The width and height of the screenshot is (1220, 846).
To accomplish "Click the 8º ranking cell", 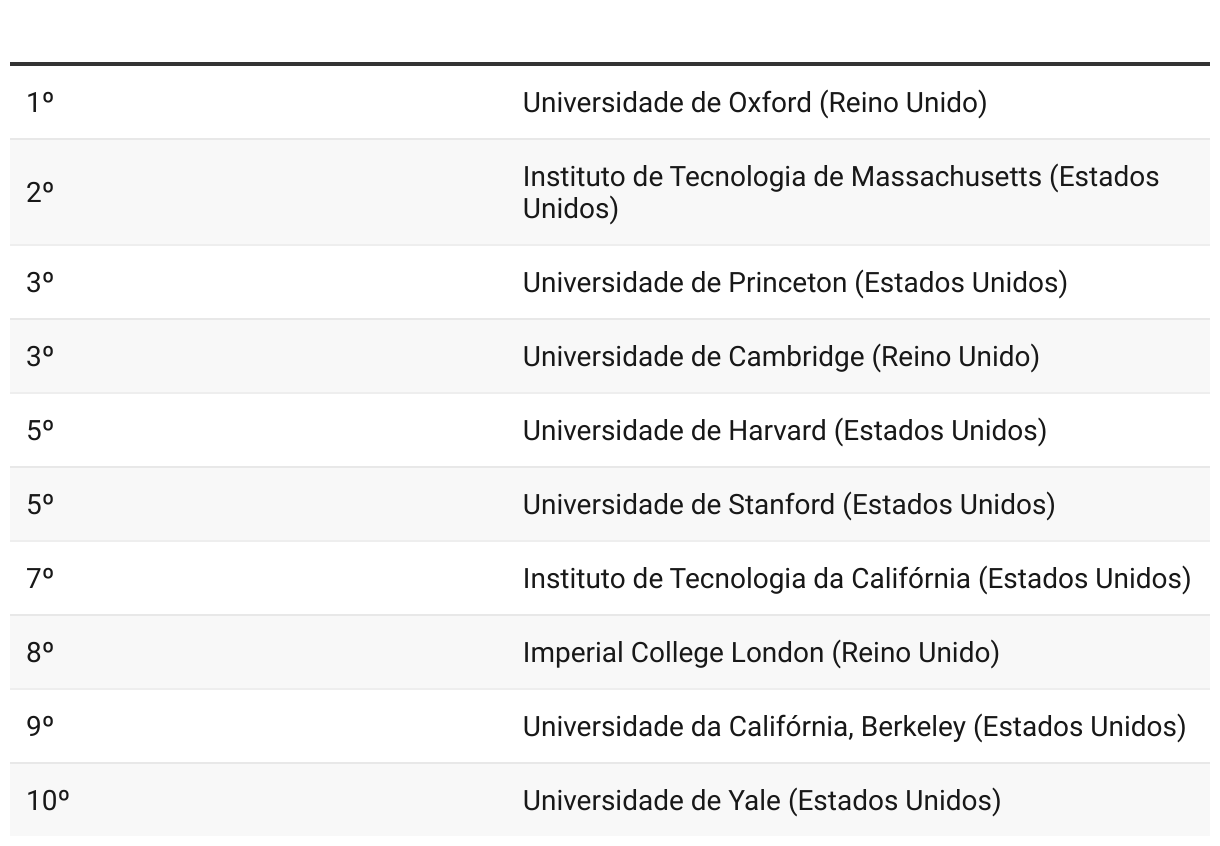I will pyautogui.click(x=40, y=653).
